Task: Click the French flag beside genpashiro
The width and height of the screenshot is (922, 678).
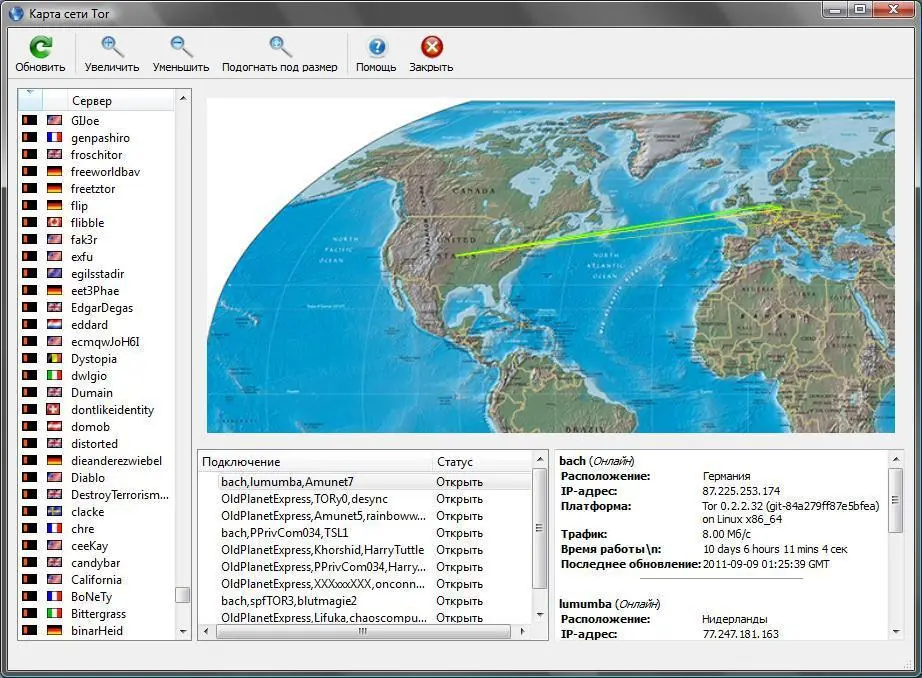Action: [x=54, y=137]
